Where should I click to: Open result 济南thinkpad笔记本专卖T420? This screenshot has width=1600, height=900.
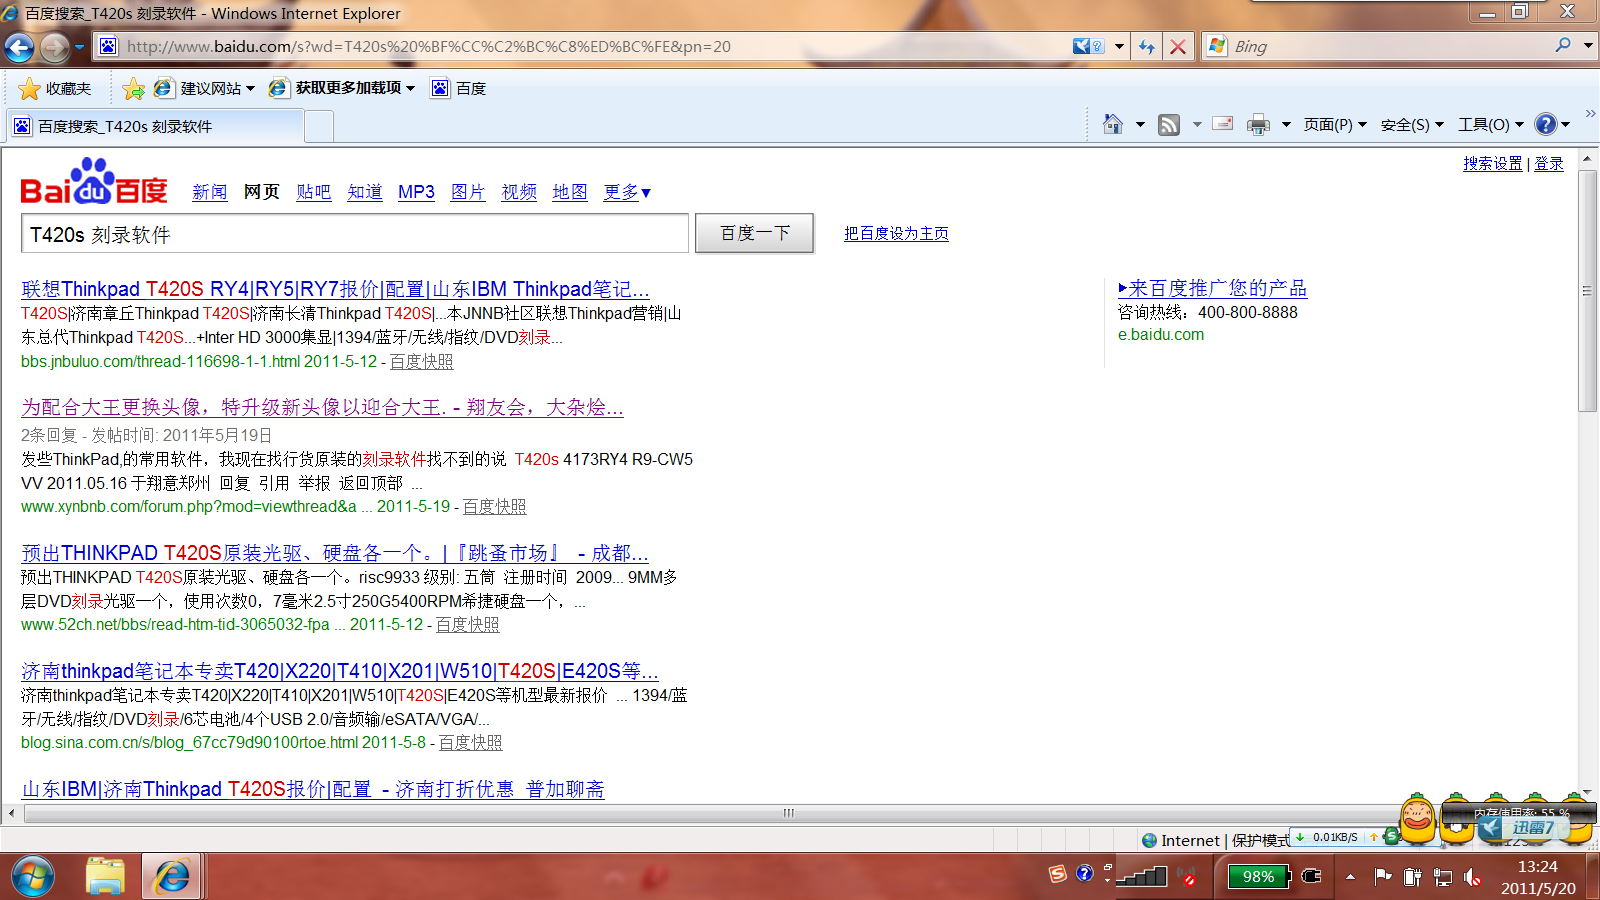coord(340,671)
